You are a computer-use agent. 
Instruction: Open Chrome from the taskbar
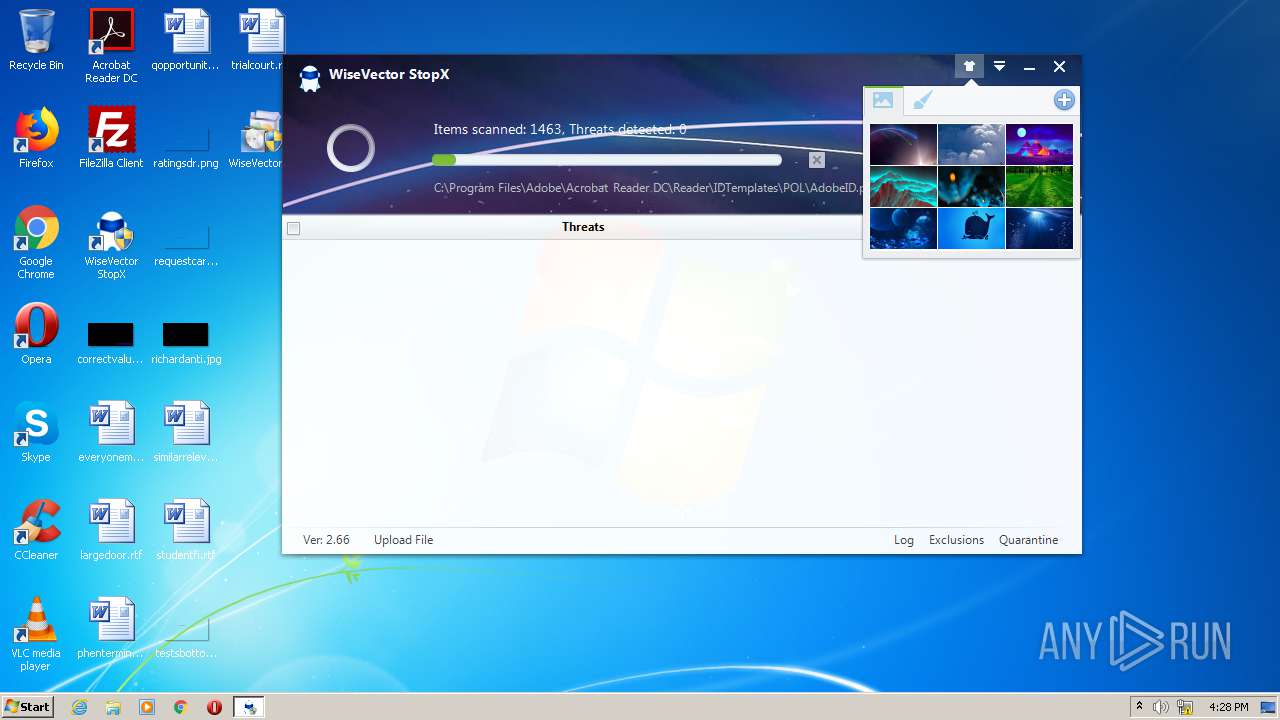point(181,707)
